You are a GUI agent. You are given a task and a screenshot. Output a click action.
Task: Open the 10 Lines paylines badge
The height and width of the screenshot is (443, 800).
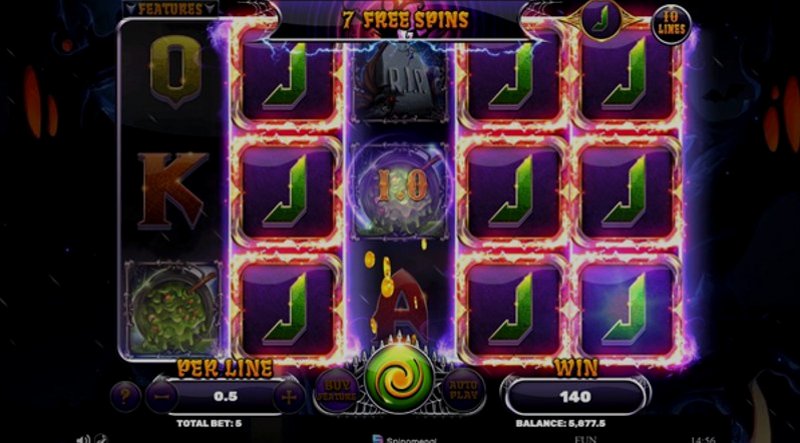click(x=671, y=24)
